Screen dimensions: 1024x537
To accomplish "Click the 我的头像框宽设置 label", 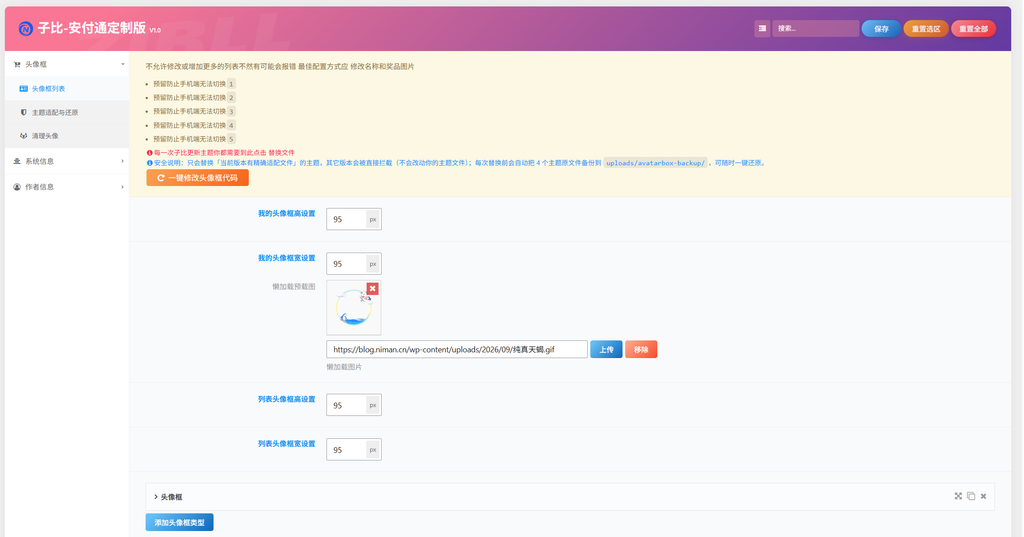I will click(287, 258).
